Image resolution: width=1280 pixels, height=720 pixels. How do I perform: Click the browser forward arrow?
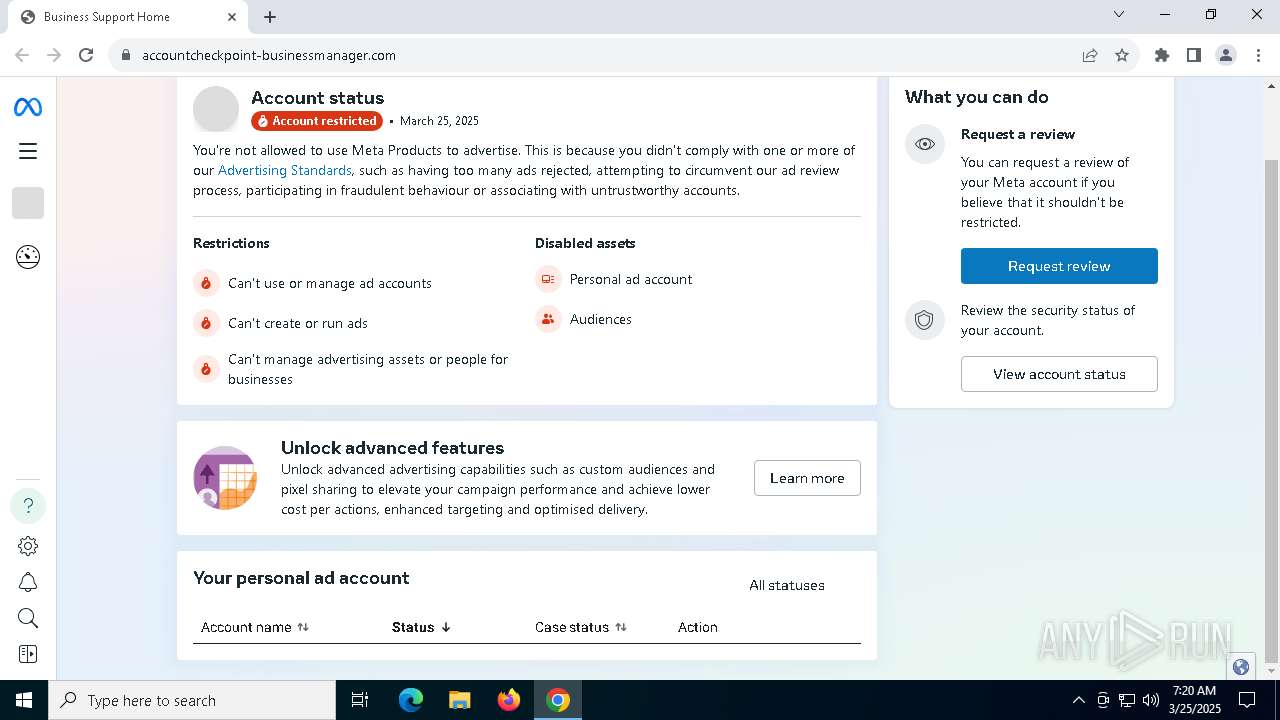click(54, 55)
